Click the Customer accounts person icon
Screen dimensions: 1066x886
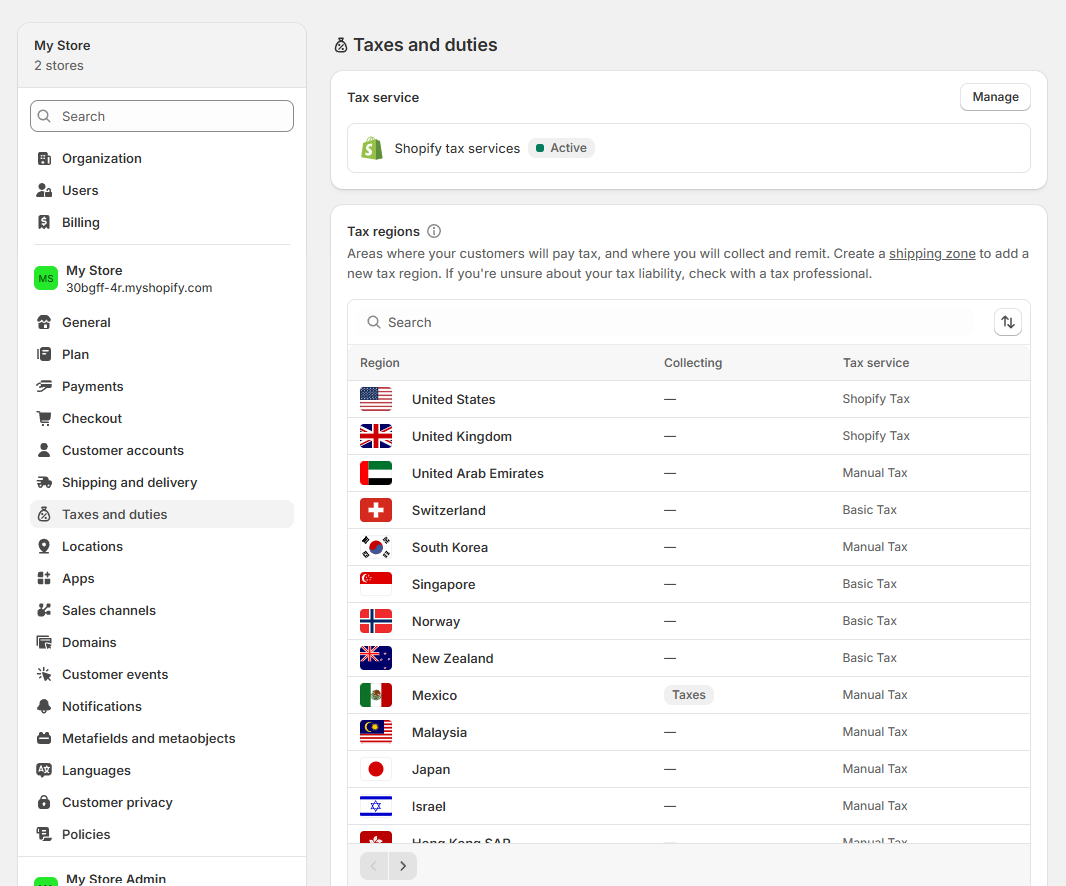44,450
